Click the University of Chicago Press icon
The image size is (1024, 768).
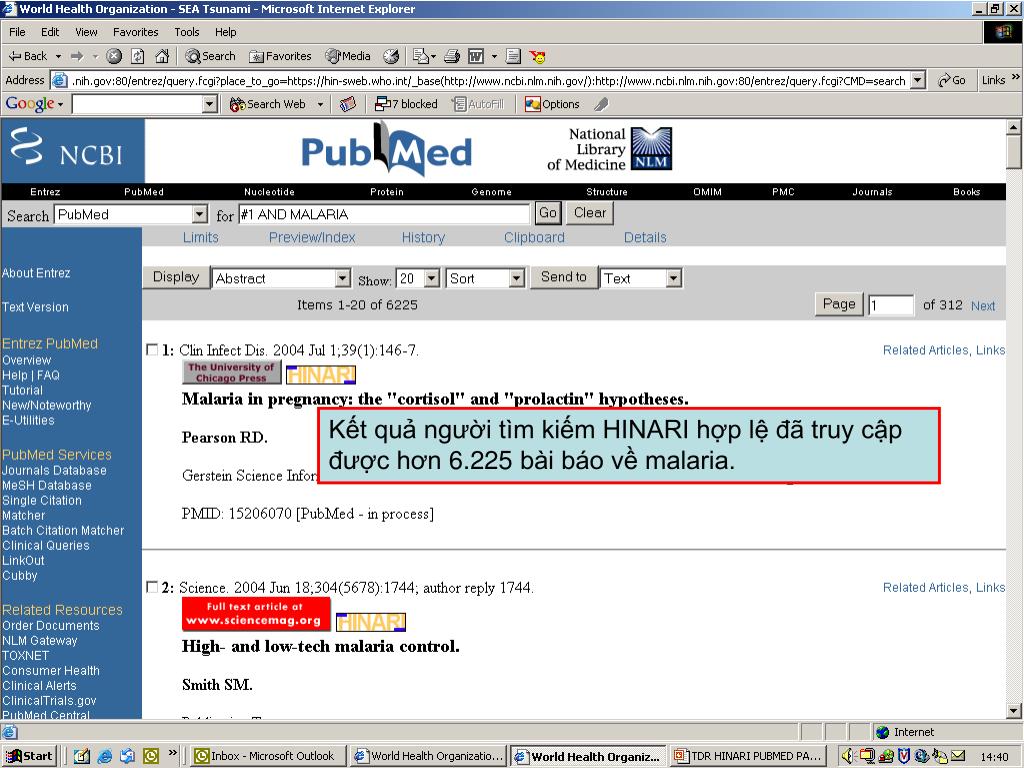point(232,372)
